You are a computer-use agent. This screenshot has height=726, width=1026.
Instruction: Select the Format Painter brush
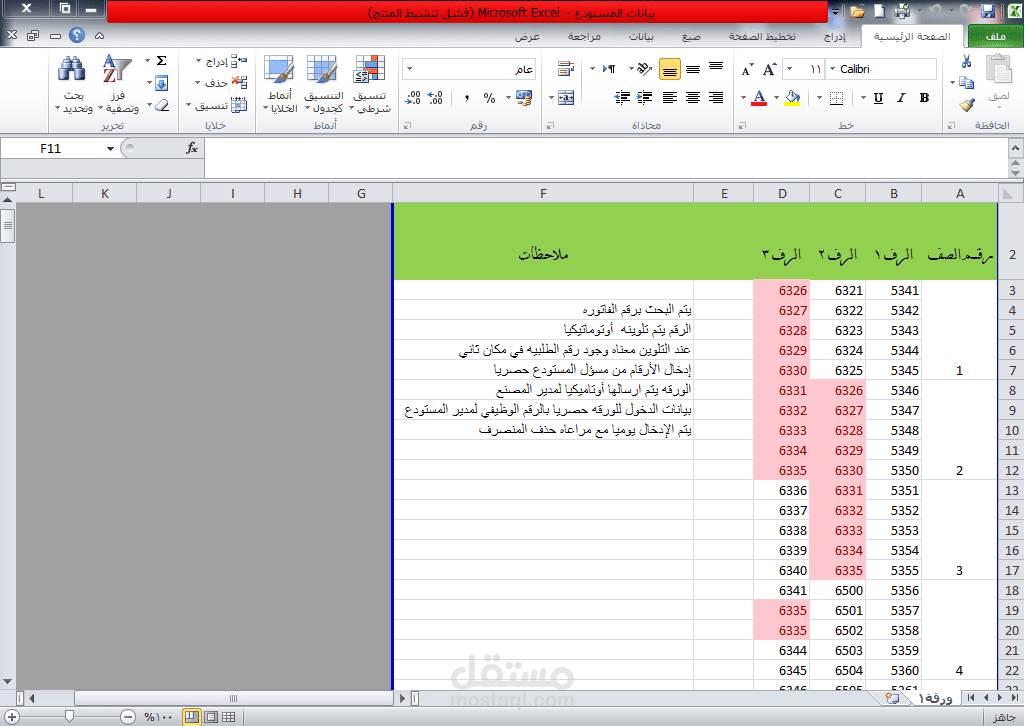pos(966,104)
